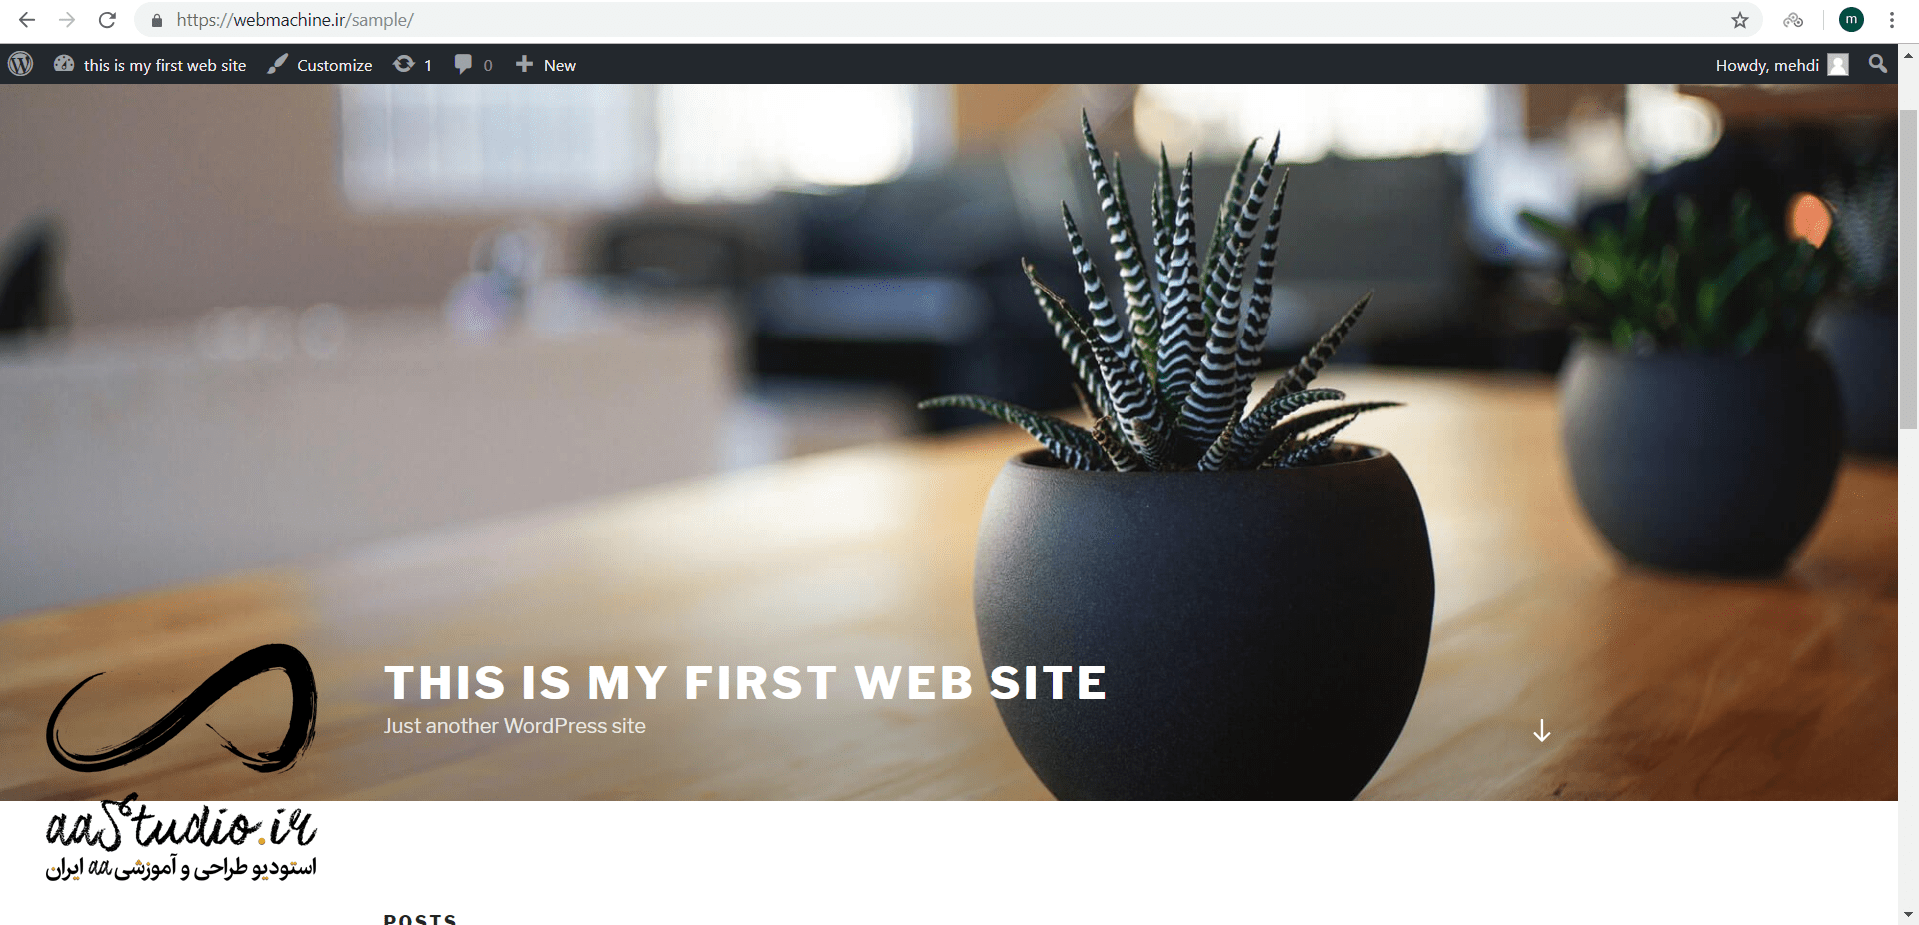
Task: Open Customize in the admin bar
Action: pos(320,65)
